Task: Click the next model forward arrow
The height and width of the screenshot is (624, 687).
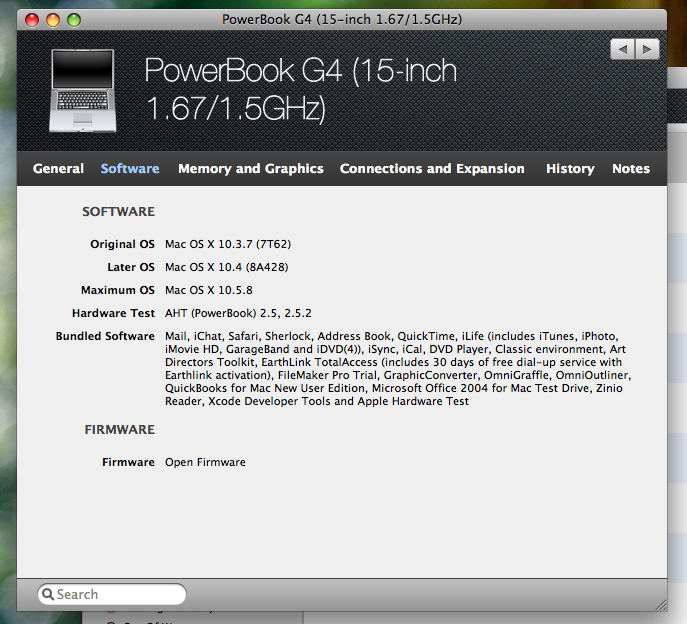Action: (x=647, y=49)
